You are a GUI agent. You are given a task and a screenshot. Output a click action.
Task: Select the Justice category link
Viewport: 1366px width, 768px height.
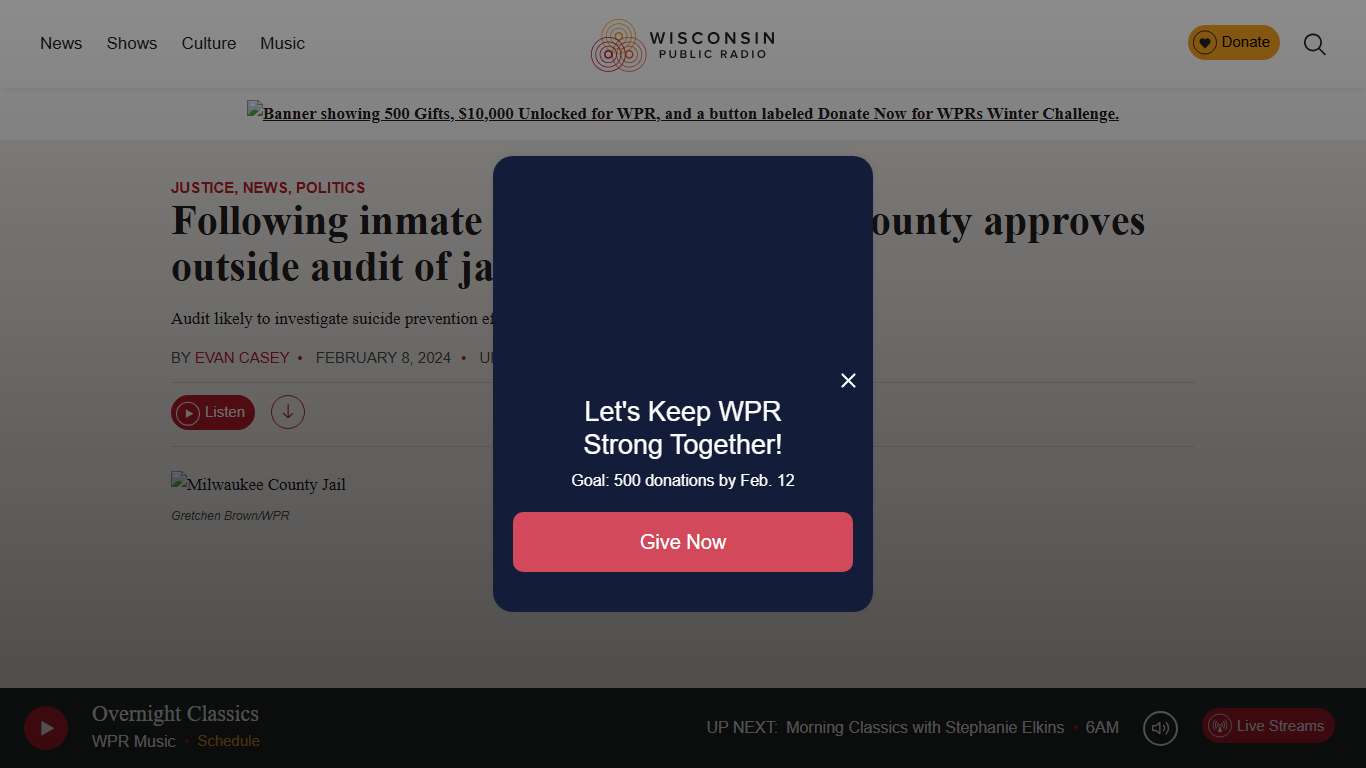coord(203,188)
